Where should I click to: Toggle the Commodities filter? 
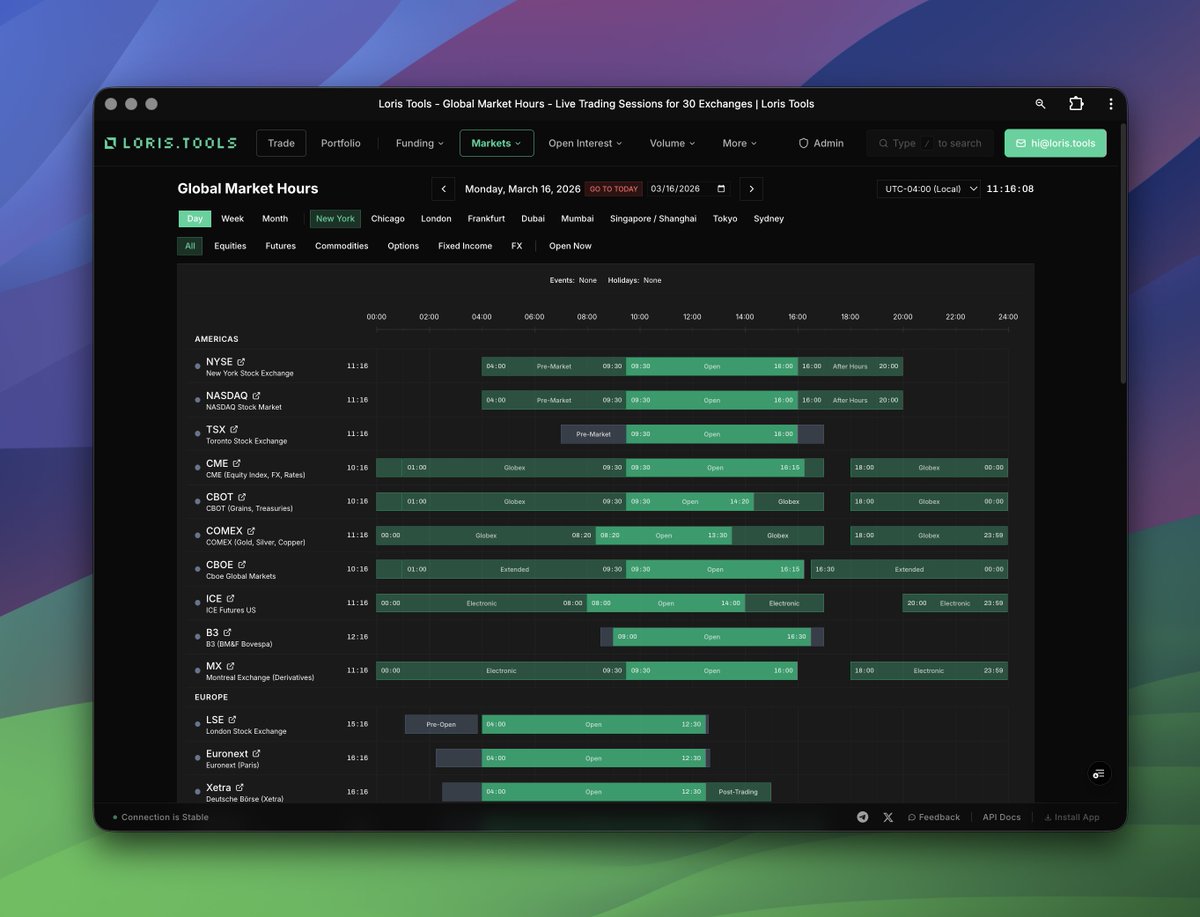pyautogui.click(x=342, y=246)
